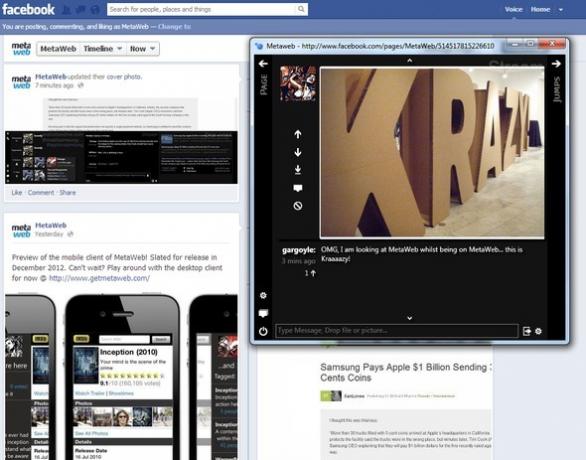Click the search magnifier icon

(x=301, y=9)
